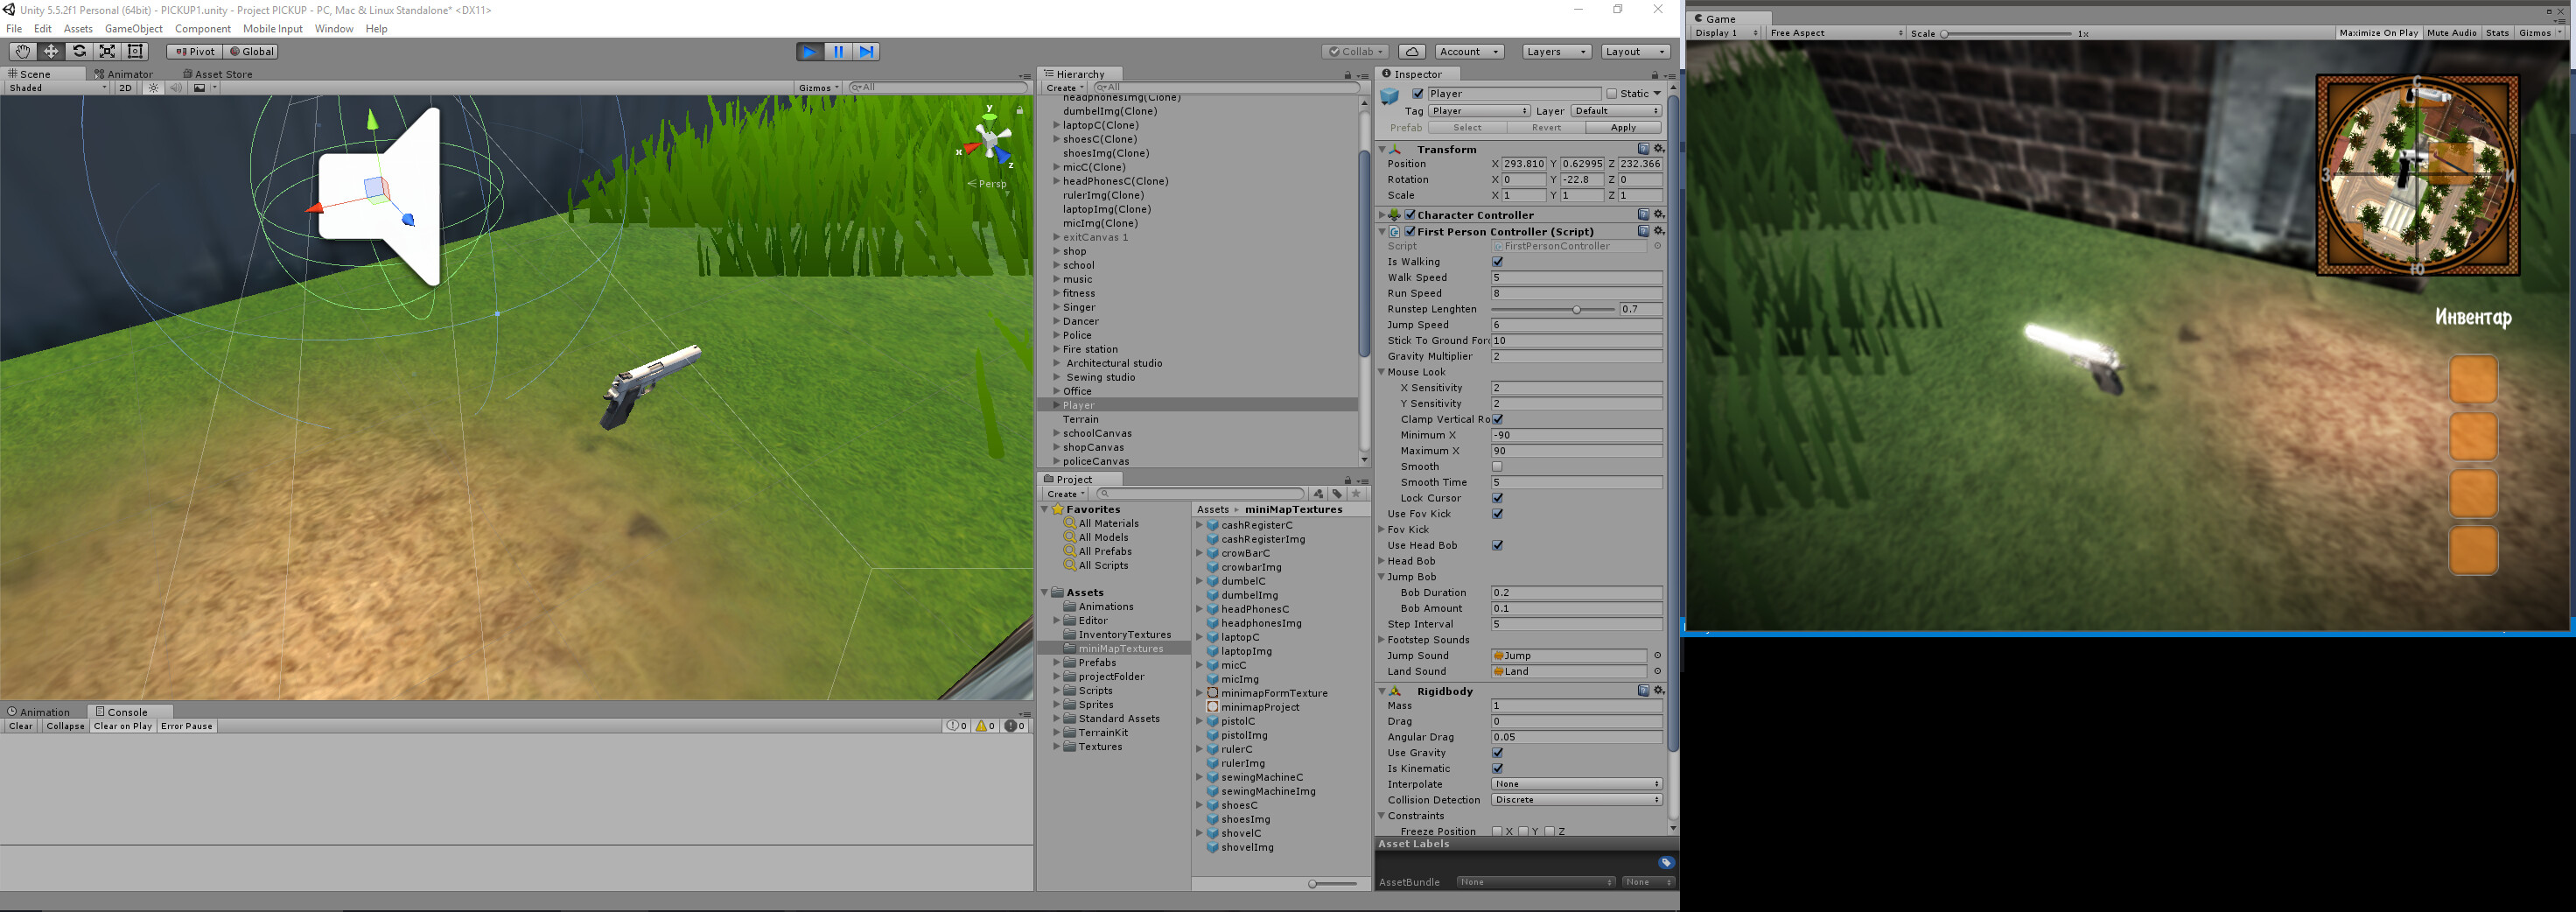Viewport: 2576px width, 912px height.
Task: Uncheck the Is Walking checkbox
Action: pos(1498,261)
